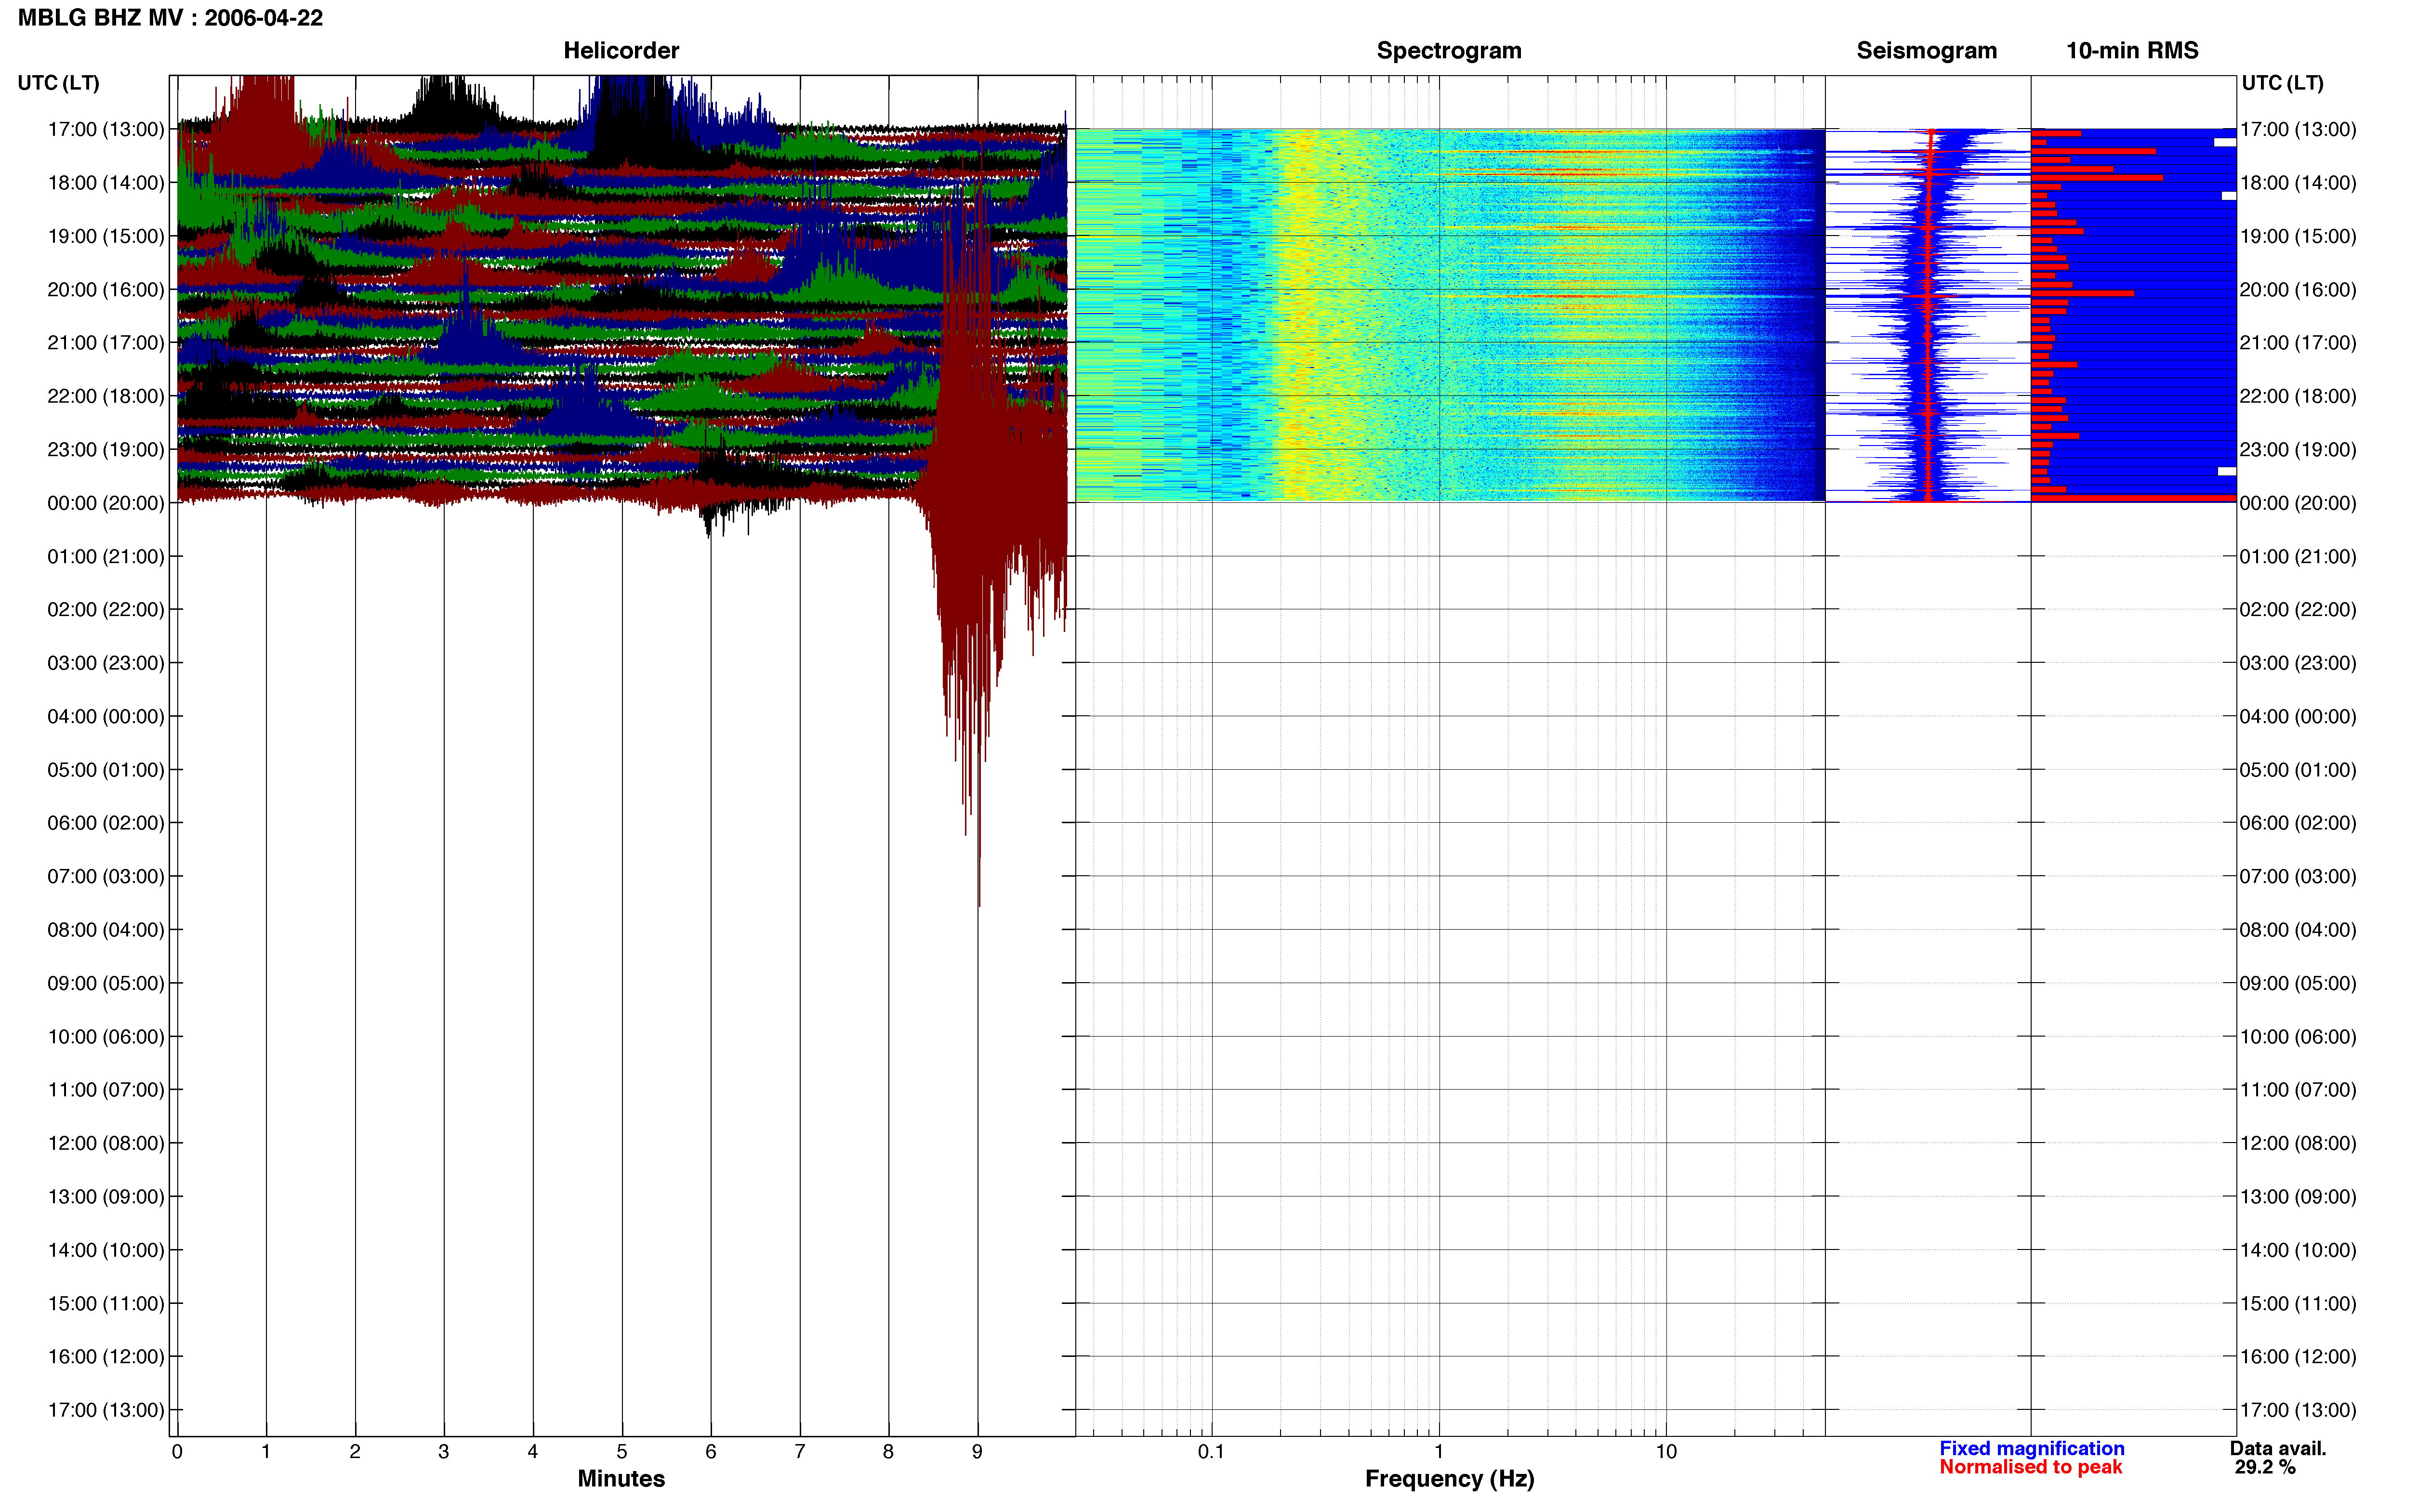Click left axis label '08:00 (04:00)'
2418x1512 pixels.
(106, 930)
